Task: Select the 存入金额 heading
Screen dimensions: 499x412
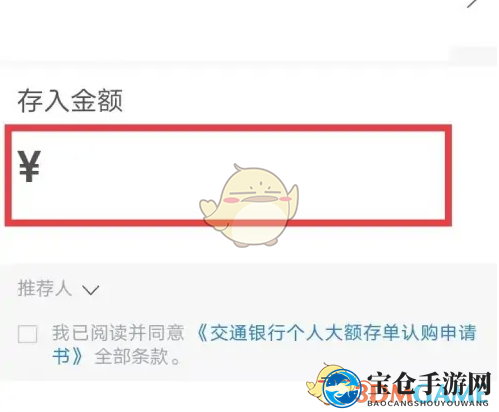Action: tap(70, 100)
